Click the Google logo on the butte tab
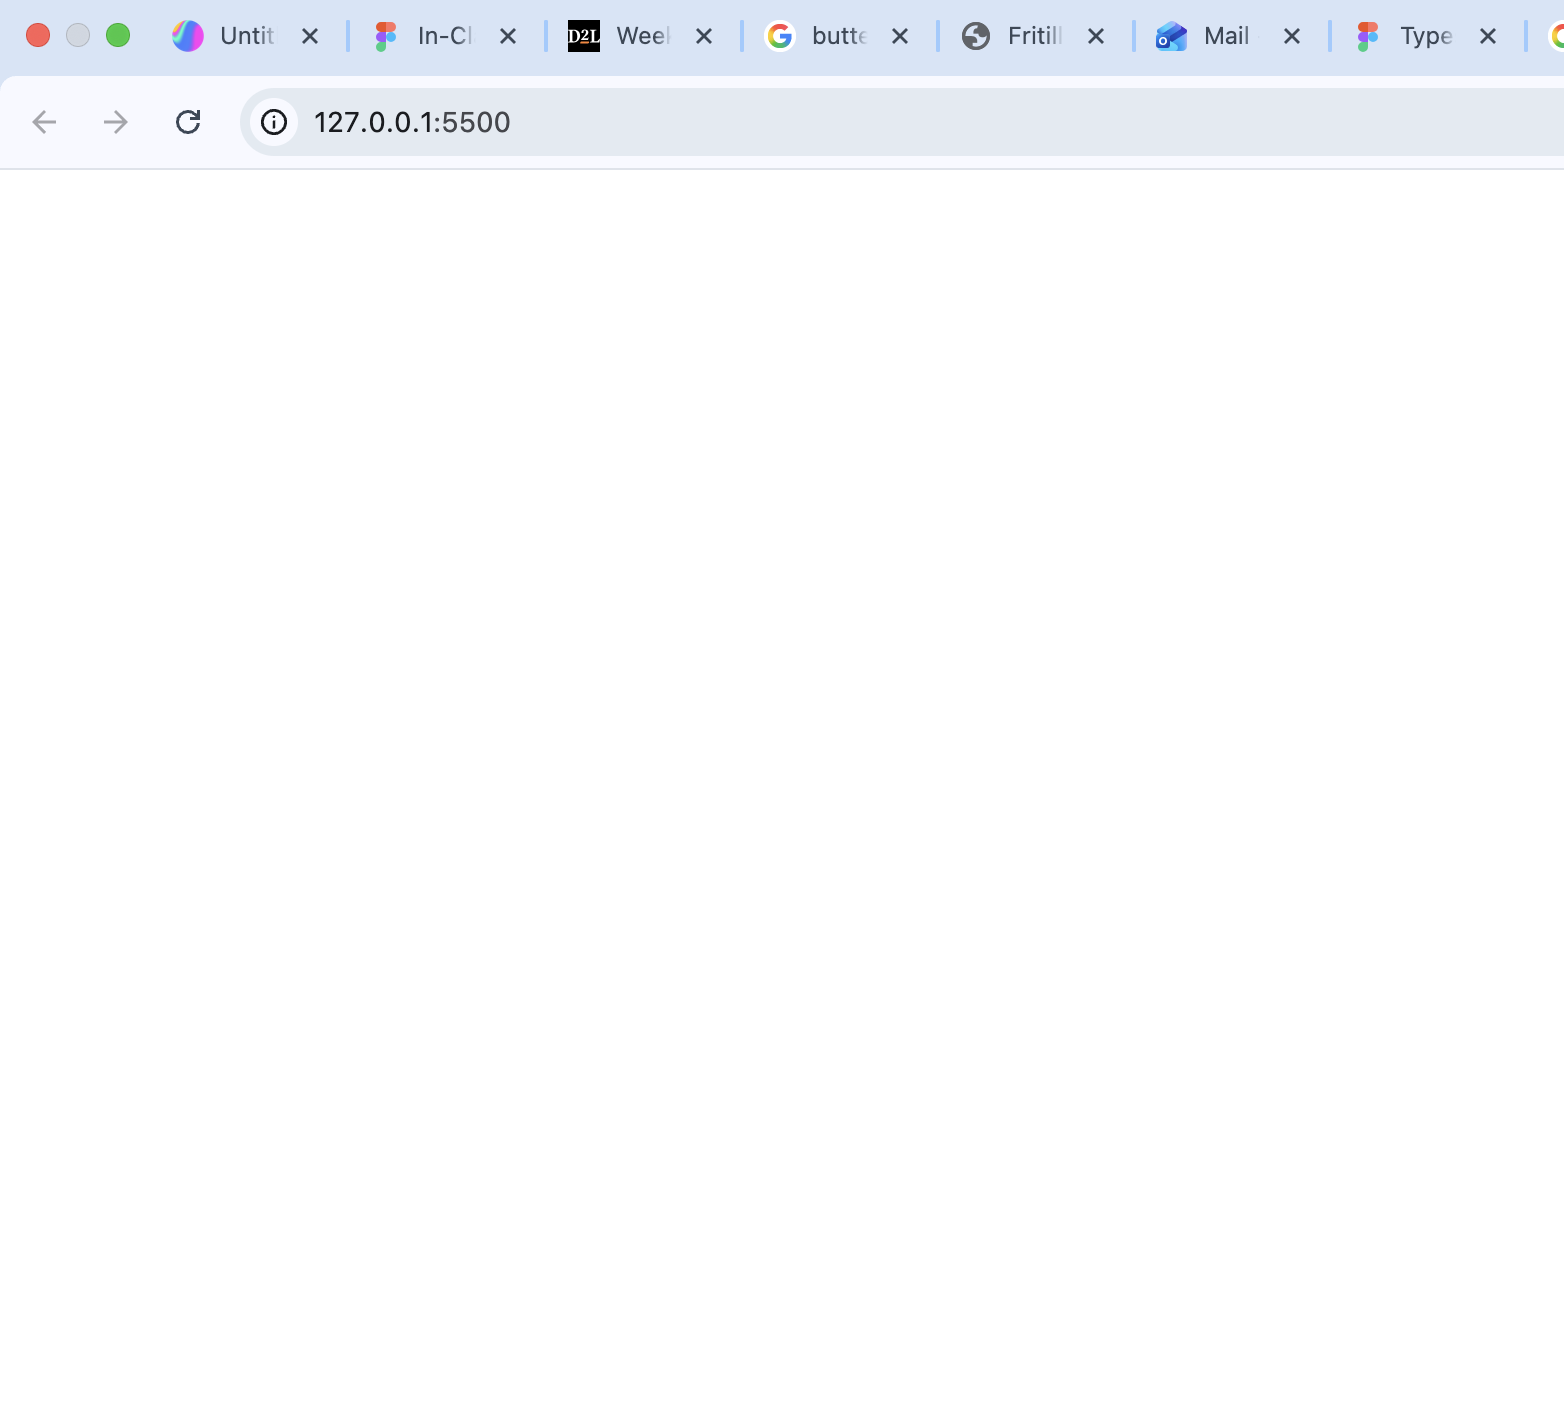1564x1404 pixels. [779, 36]
